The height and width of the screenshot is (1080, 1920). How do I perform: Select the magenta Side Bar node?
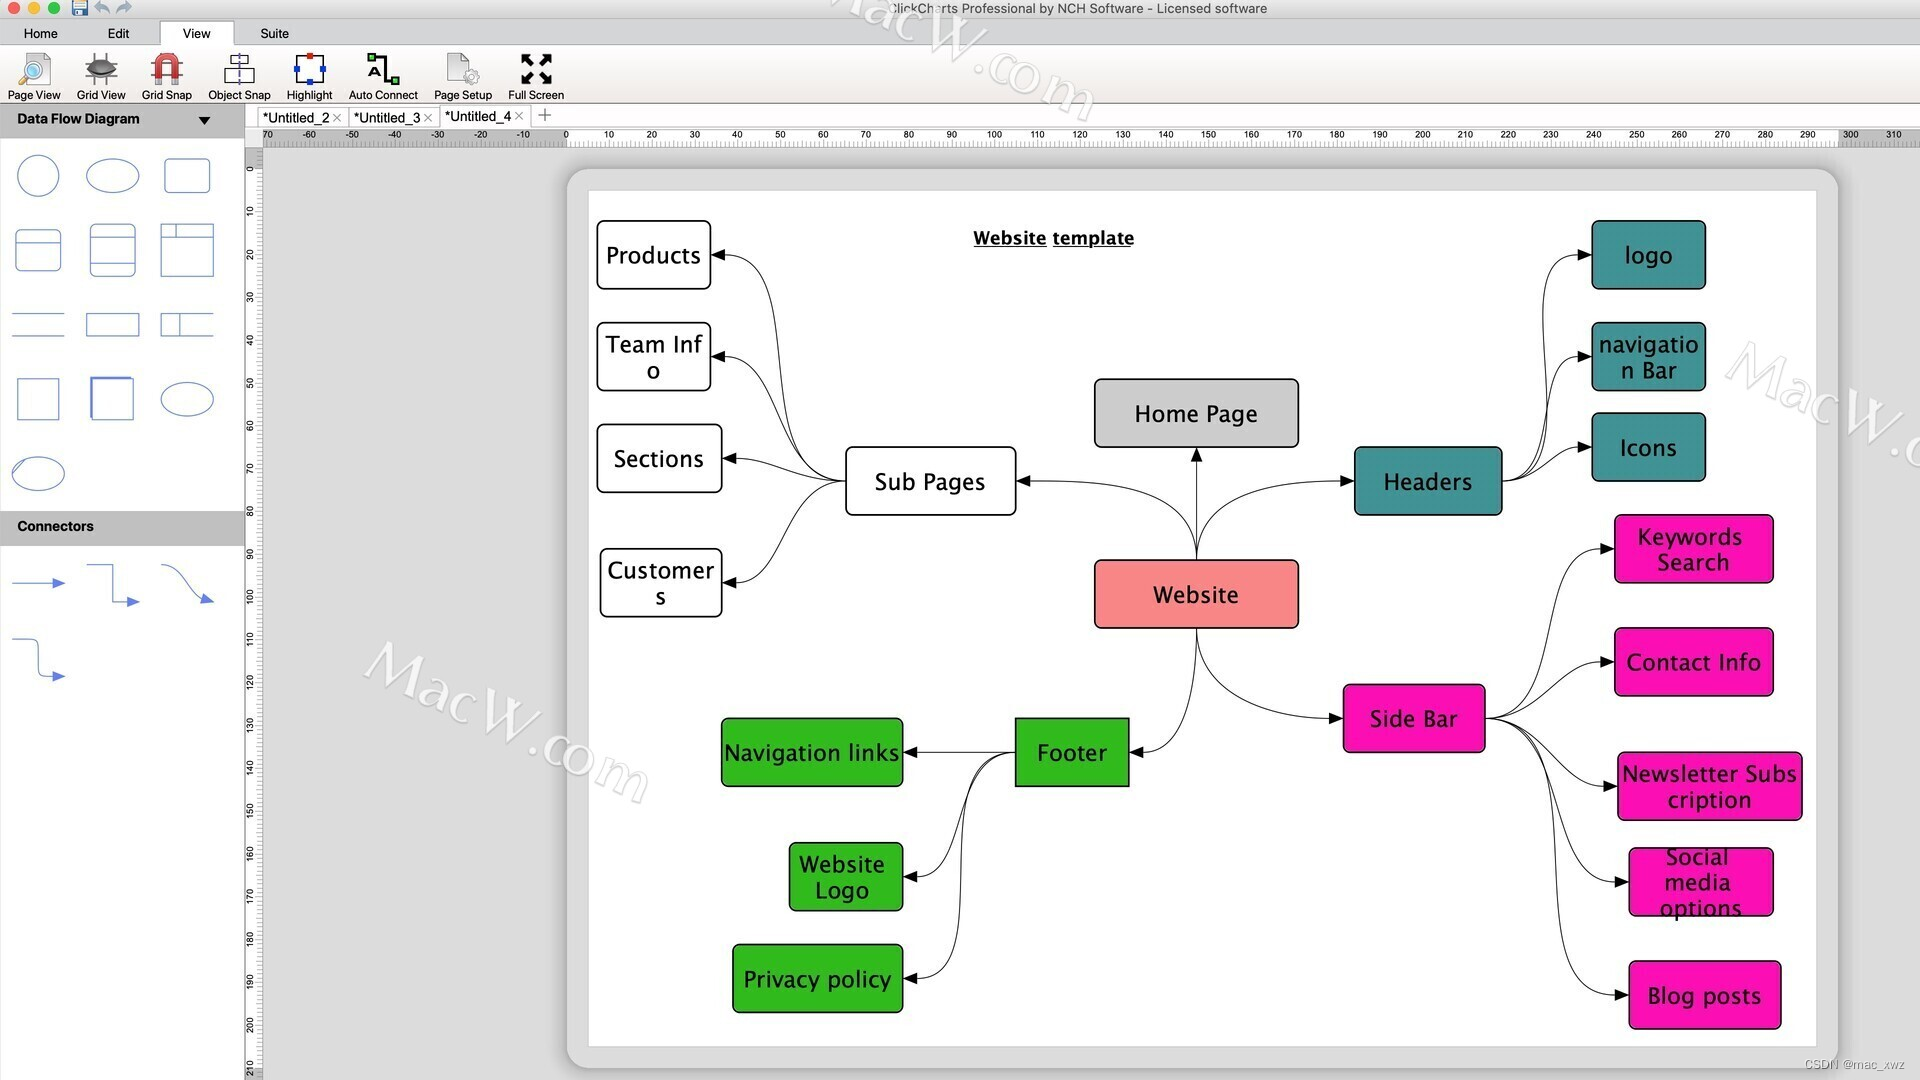(1413, 718)
